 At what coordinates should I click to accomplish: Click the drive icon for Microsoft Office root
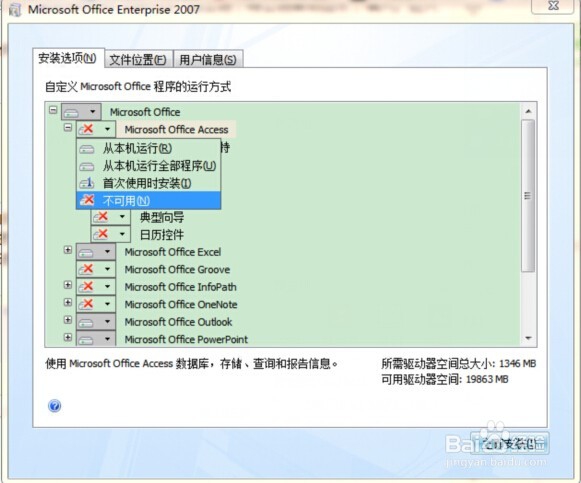coord(71,113)
